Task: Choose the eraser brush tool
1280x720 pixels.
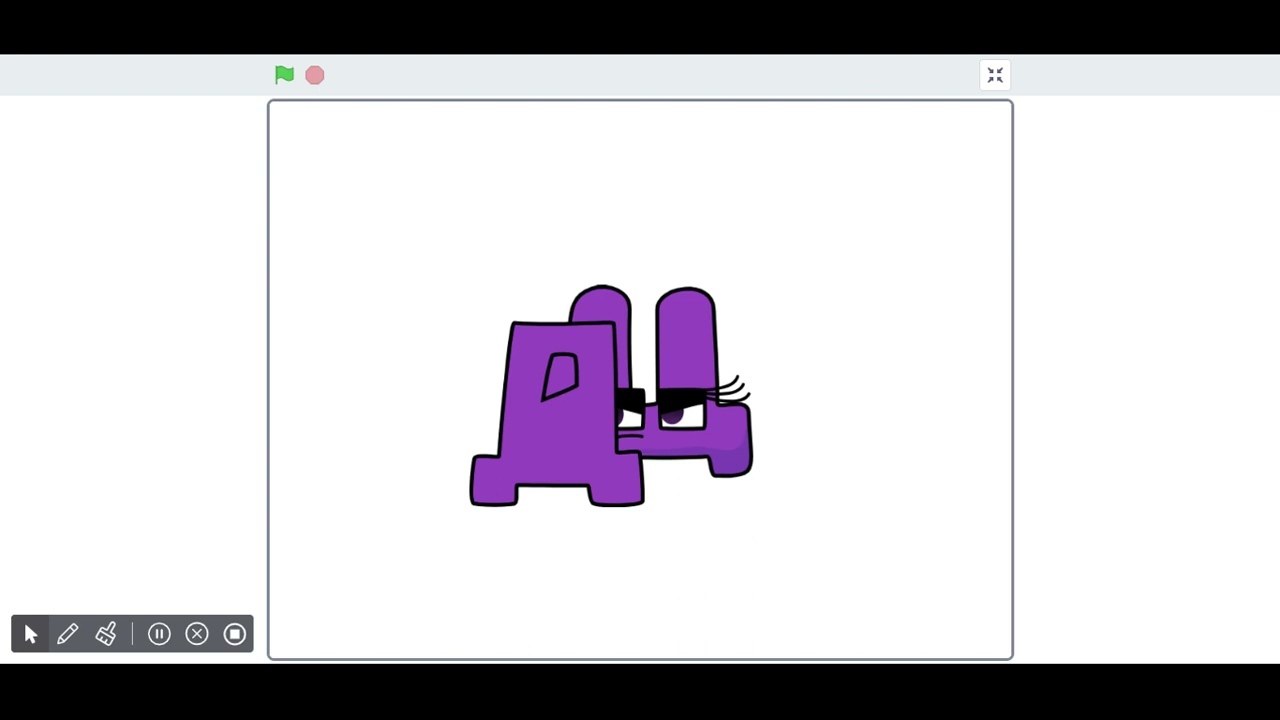Action: point(106,634)
